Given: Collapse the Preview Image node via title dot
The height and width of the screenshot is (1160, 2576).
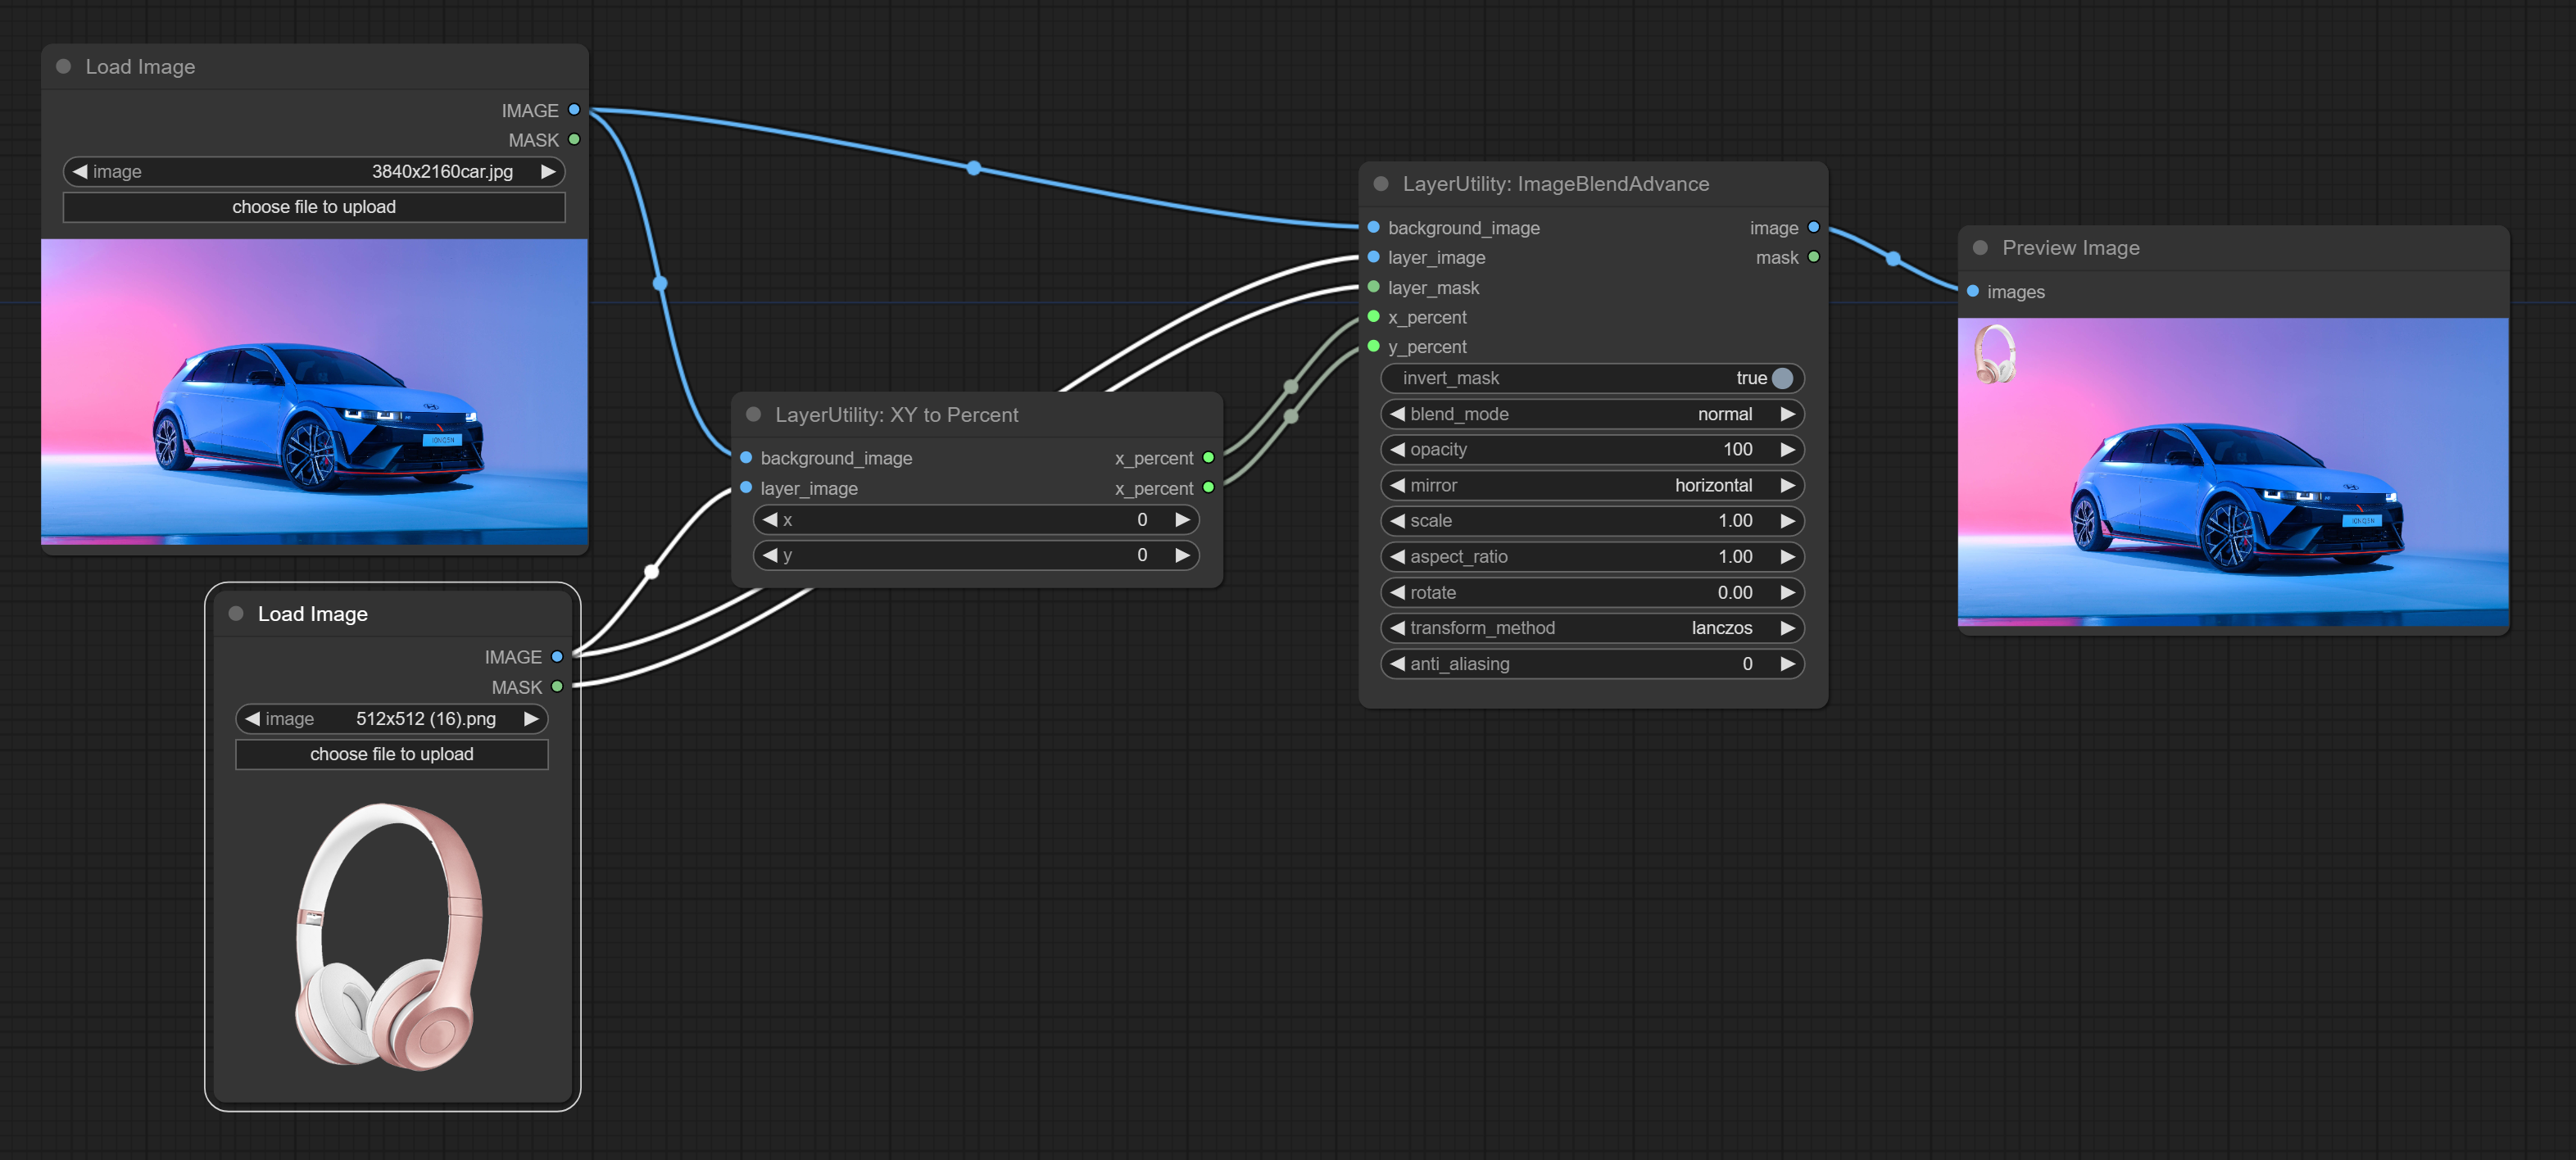Looking at the screenshot, I should pyautogui.click(x=1980, y=248).
